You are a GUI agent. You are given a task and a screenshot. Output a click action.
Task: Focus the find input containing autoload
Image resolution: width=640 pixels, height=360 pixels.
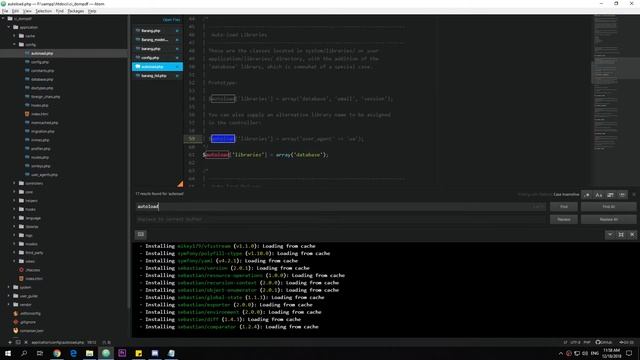coord(341,207)
